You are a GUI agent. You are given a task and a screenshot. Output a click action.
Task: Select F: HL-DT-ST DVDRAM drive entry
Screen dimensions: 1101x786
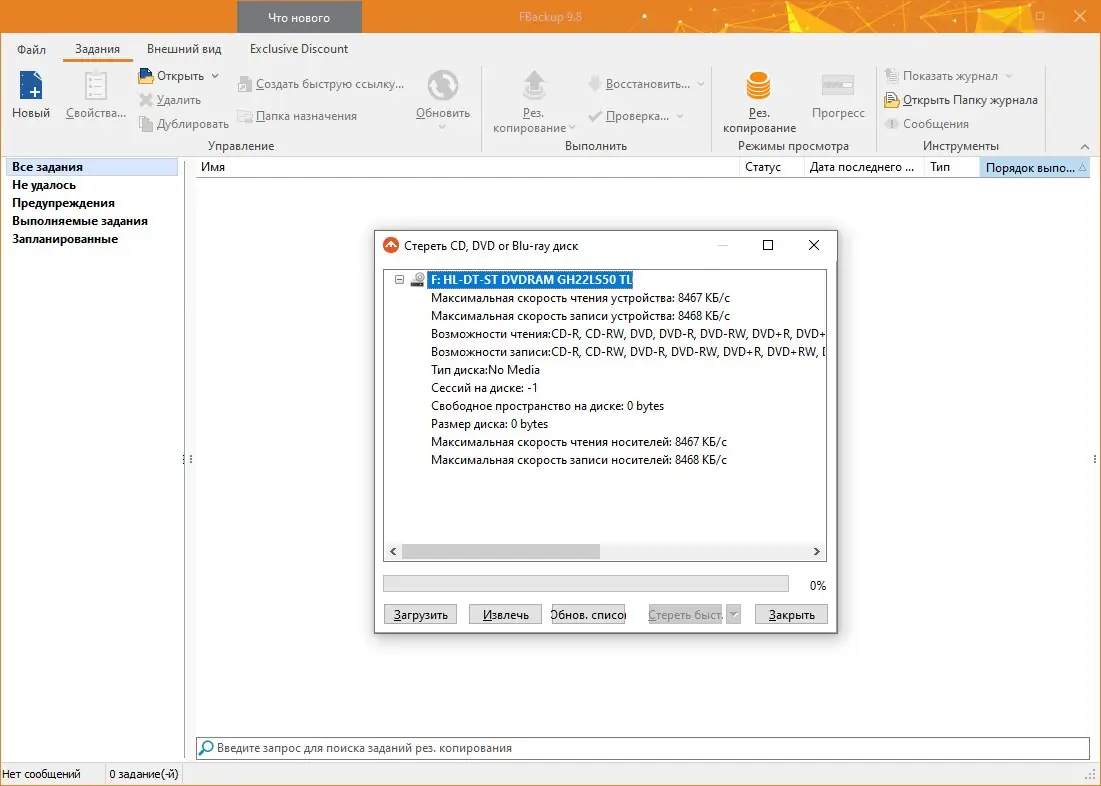click(x=531, y=280)
